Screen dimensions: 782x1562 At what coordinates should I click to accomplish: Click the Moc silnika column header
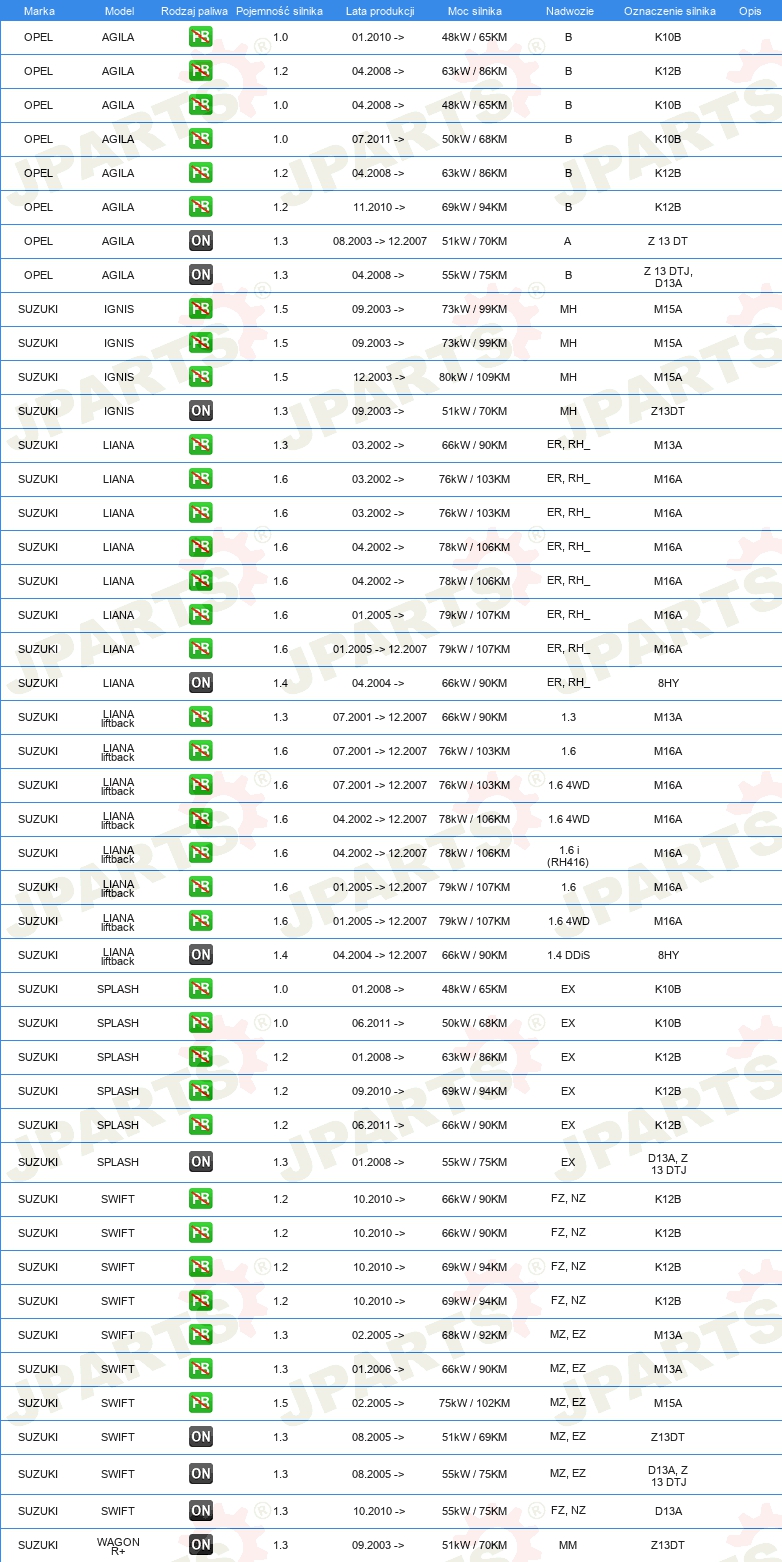[475, 11]
